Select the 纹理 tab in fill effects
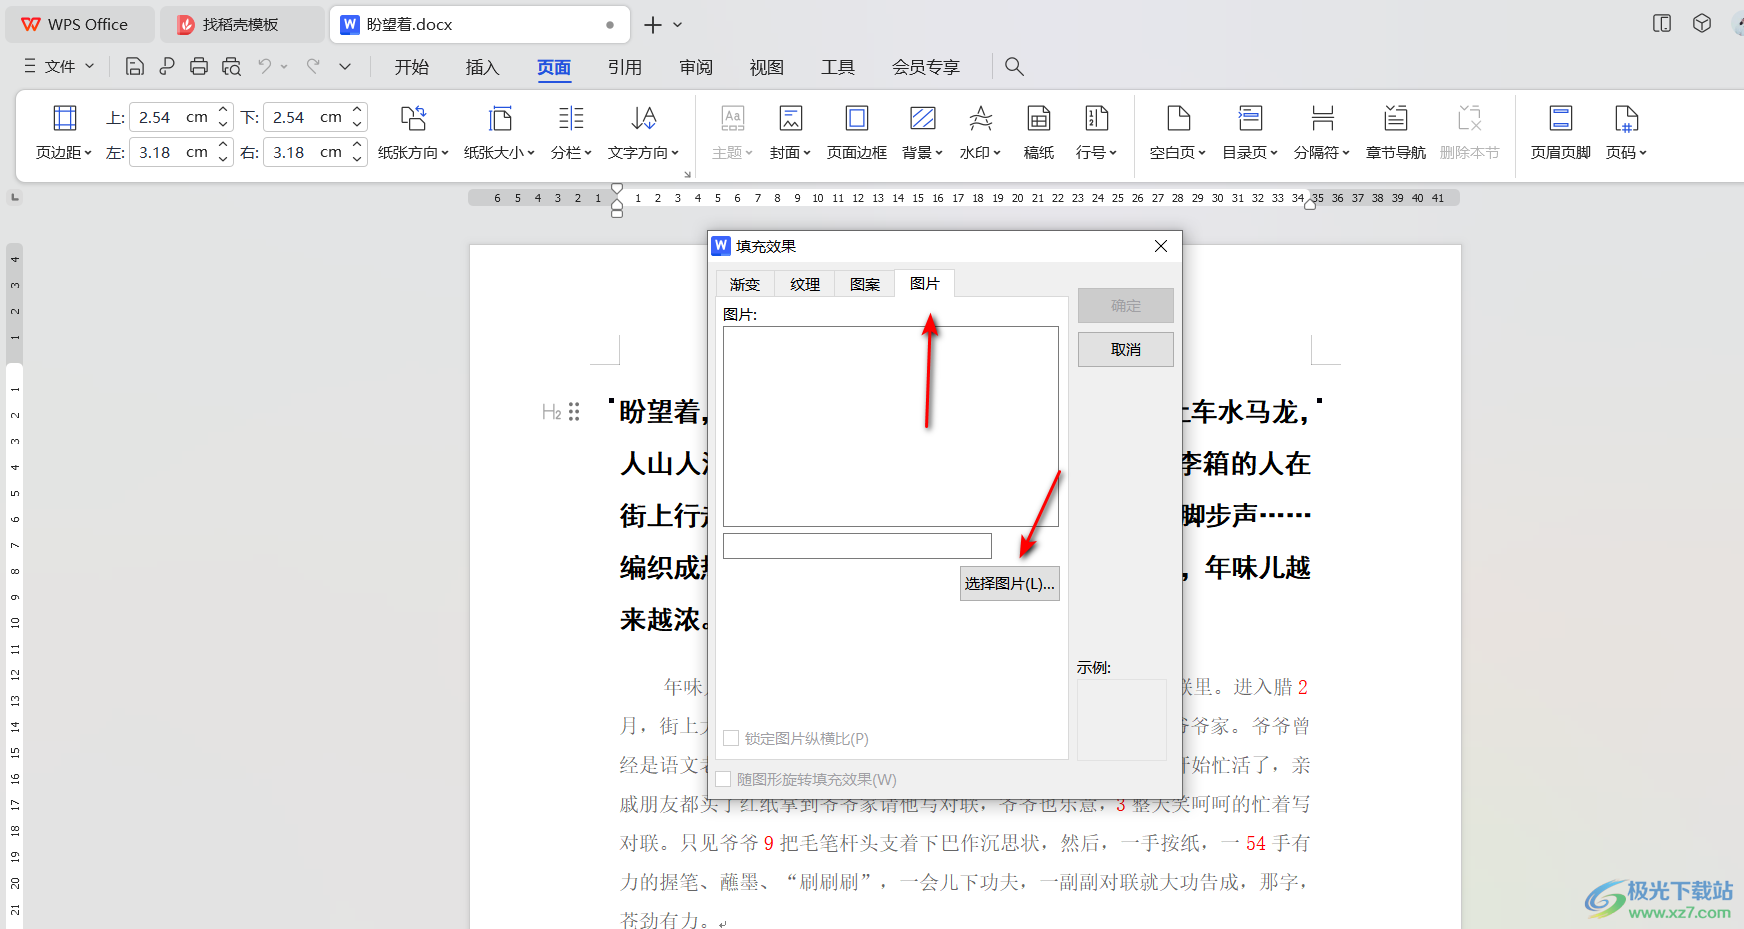This screenshot has height=929, width=1744. click(805, 284)
